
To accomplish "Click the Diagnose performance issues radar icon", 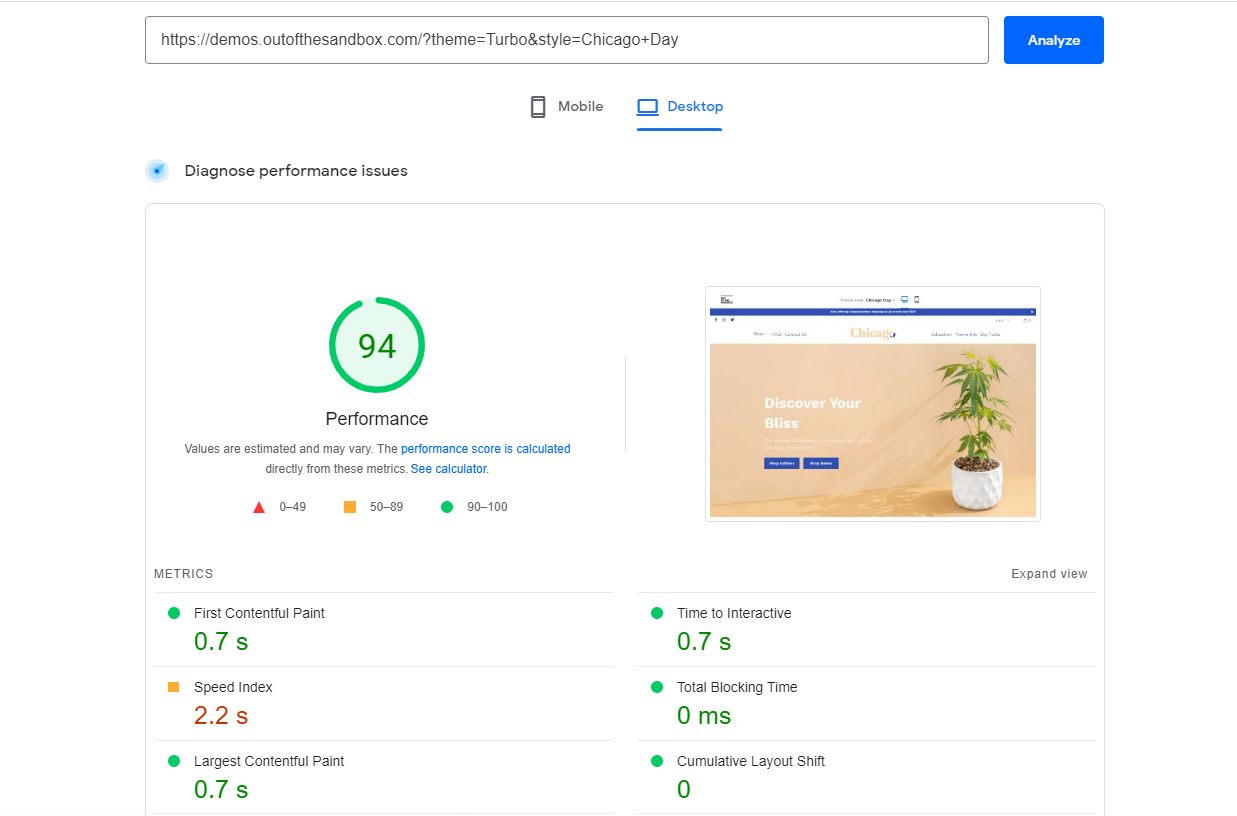I will 157,171.
